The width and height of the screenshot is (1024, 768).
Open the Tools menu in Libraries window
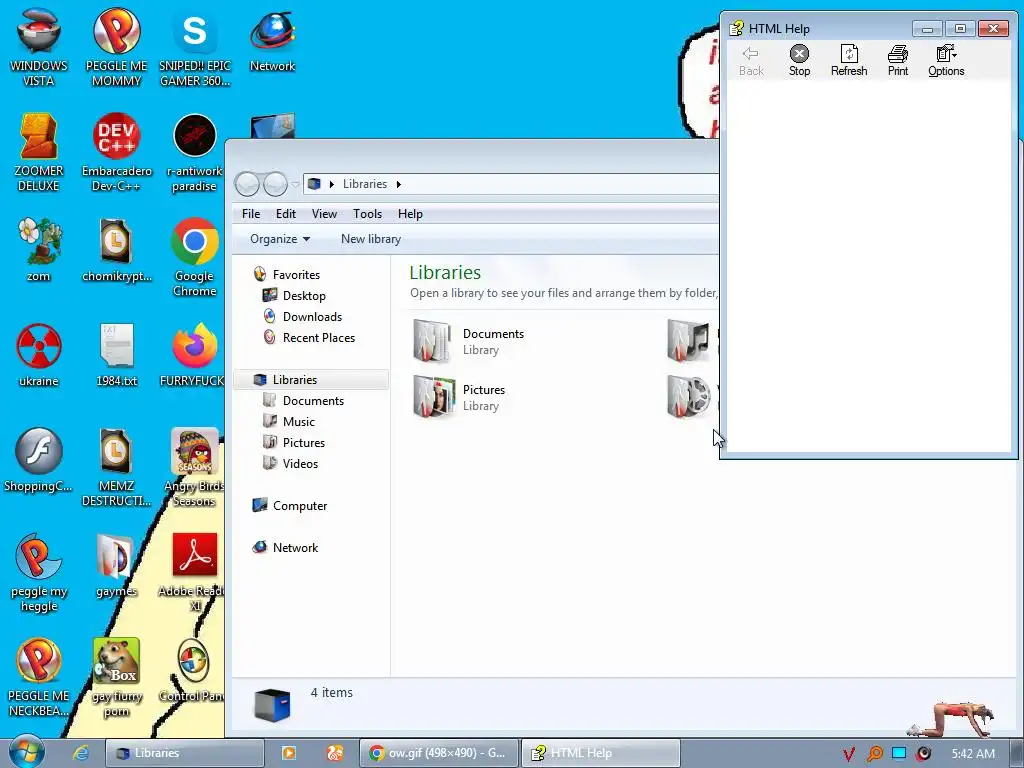tap(367, 214)
